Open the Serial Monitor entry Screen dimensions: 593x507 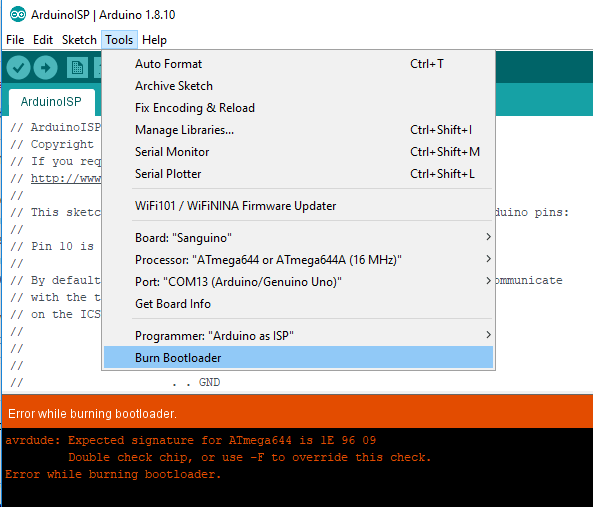pos(298,152)
